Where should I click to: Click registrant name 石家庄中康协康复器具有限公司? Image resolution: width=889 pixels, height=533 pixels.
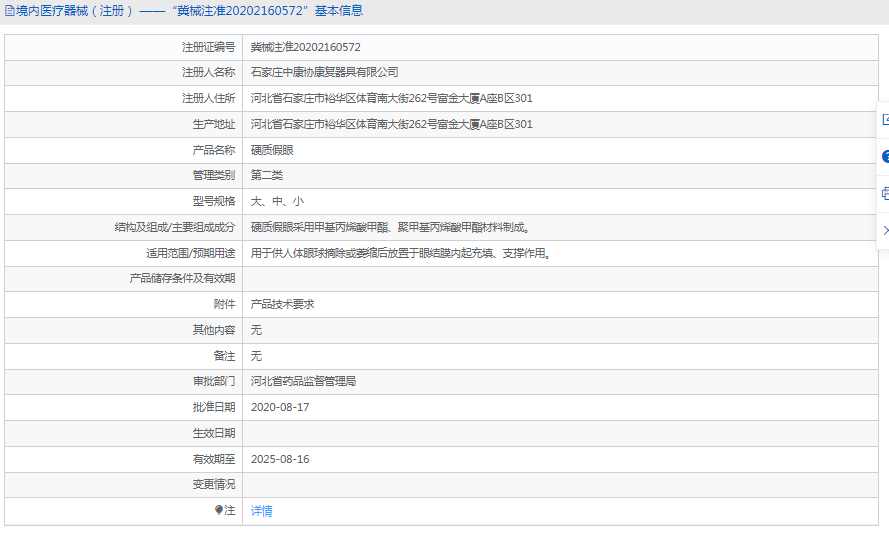point(324,73)
